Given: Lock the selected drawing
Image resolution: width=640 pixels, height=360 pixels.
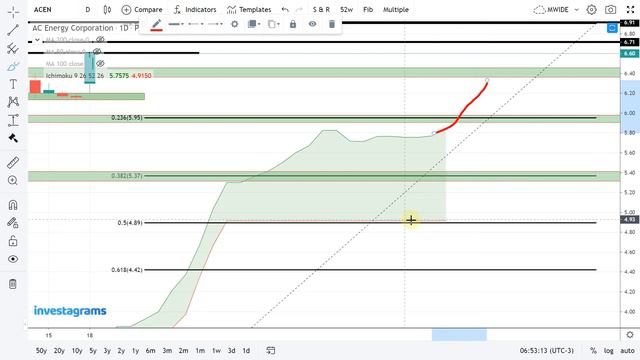Looking at the screenshot, I should pyautogui.click(x=293, y=24).
